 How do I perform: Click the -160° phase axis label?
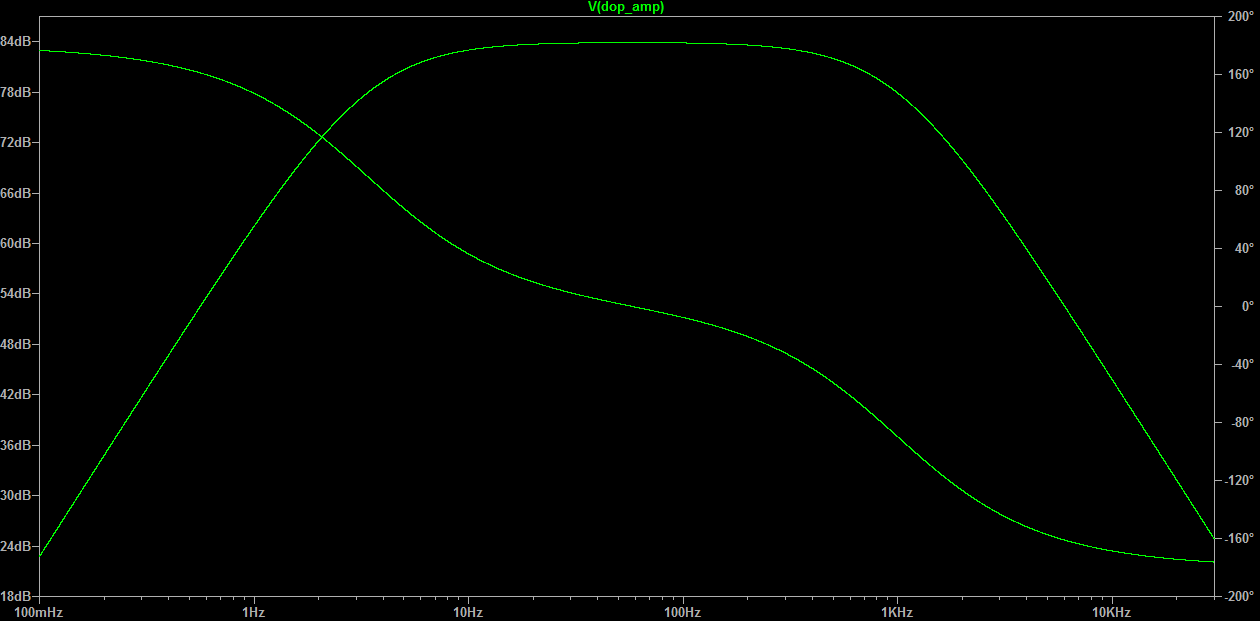pyautogui.click(x=1239, y=538)
